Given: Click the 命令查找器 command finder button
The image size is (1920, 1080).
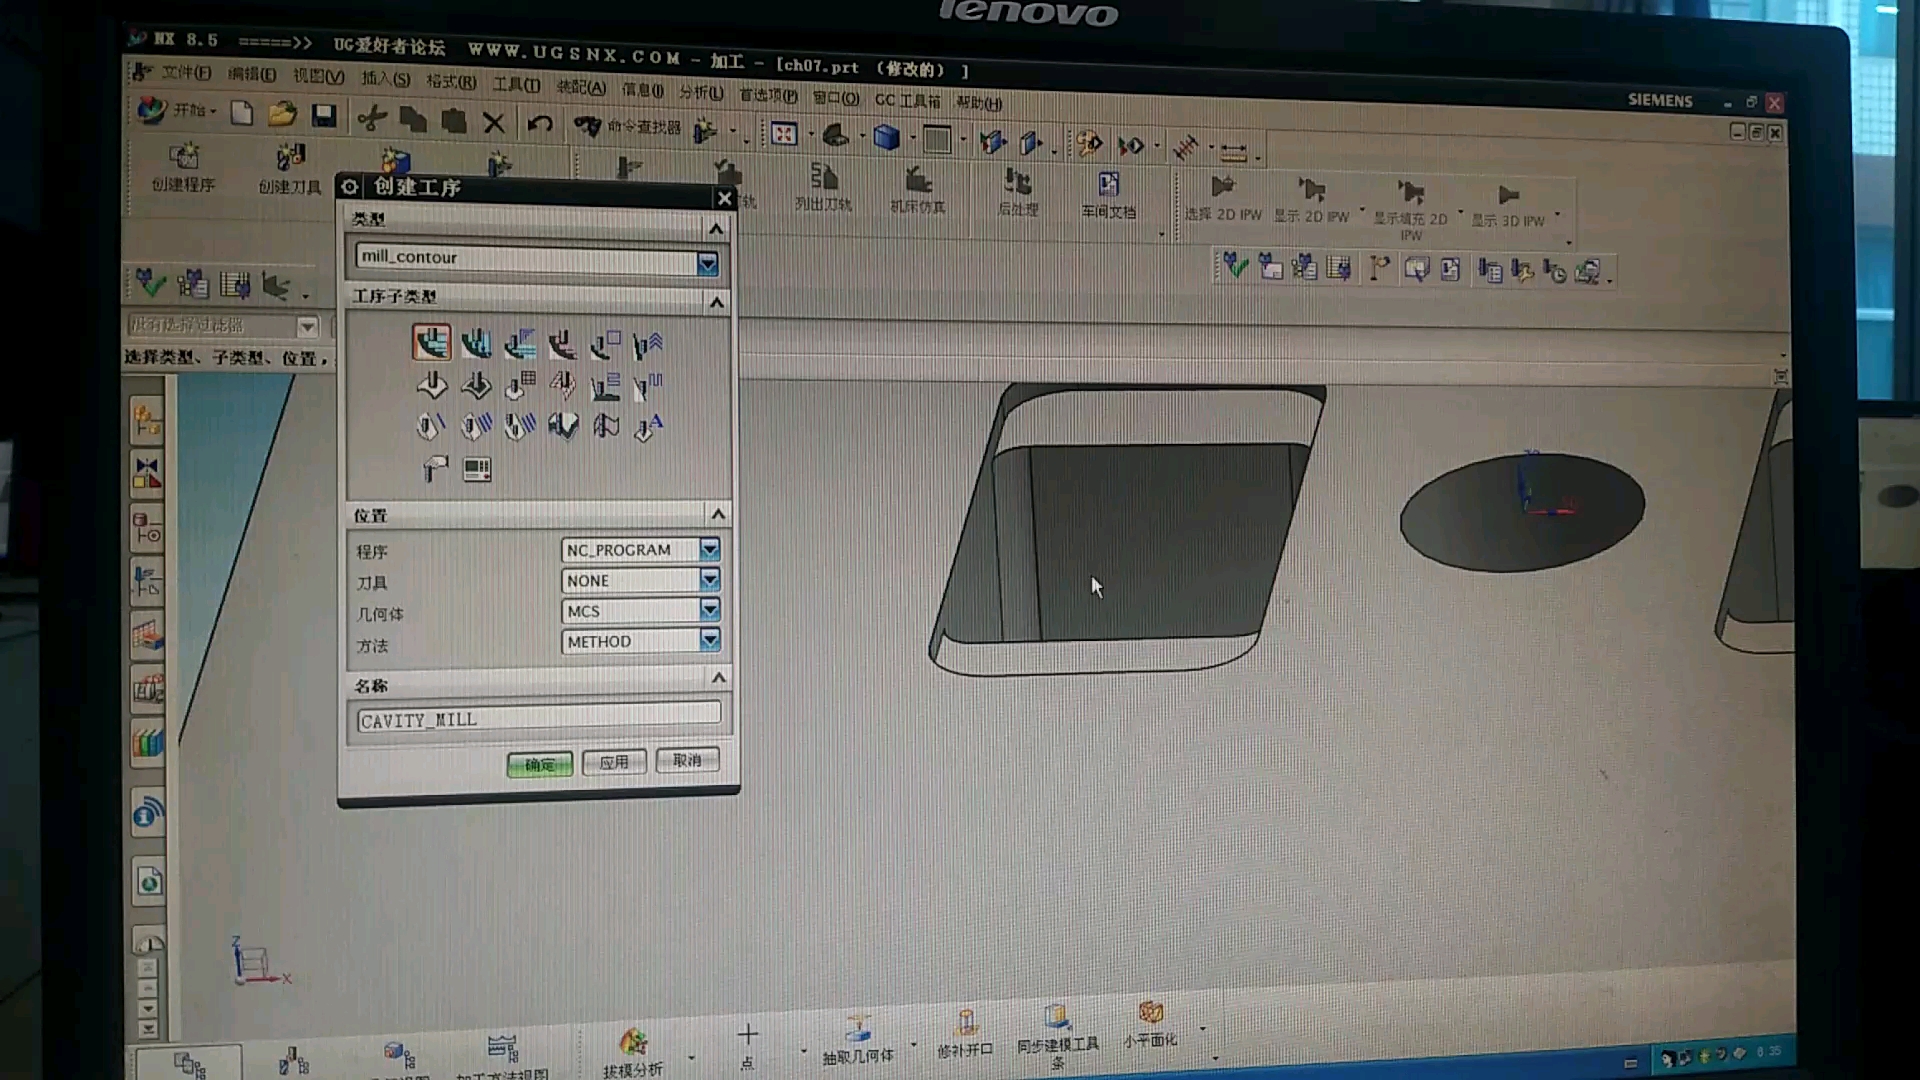Looking at the screenshot, I should coord(630,127).
